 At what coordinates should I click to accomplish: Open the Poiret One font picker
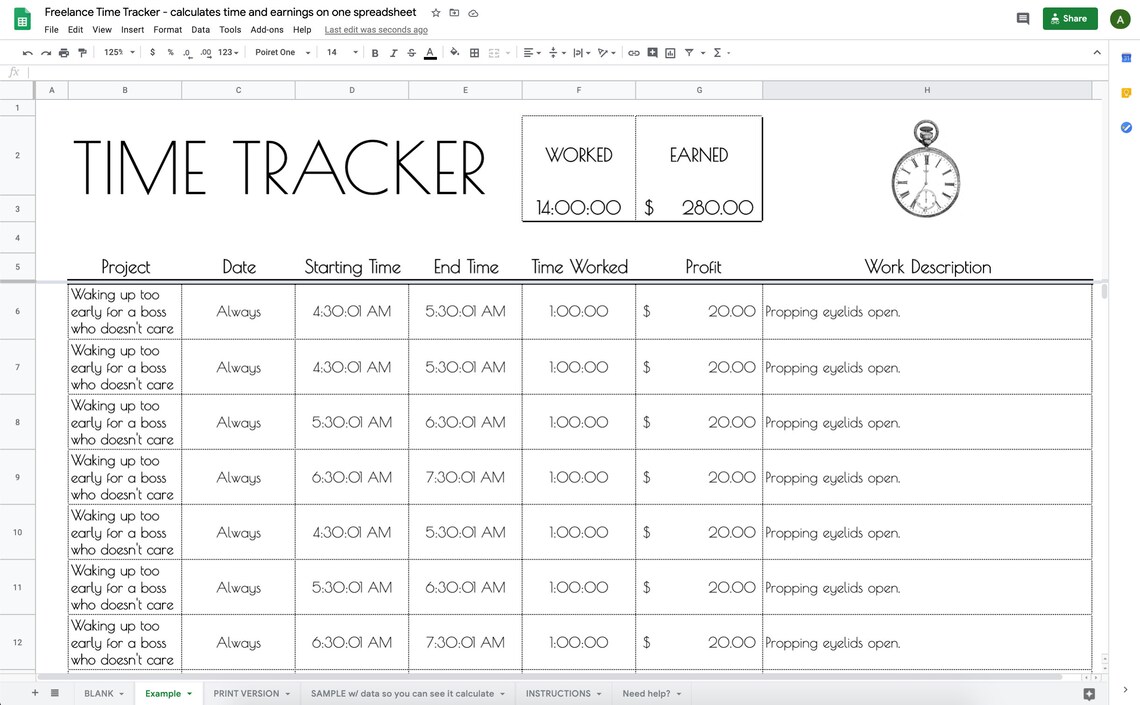pos(276,52)
